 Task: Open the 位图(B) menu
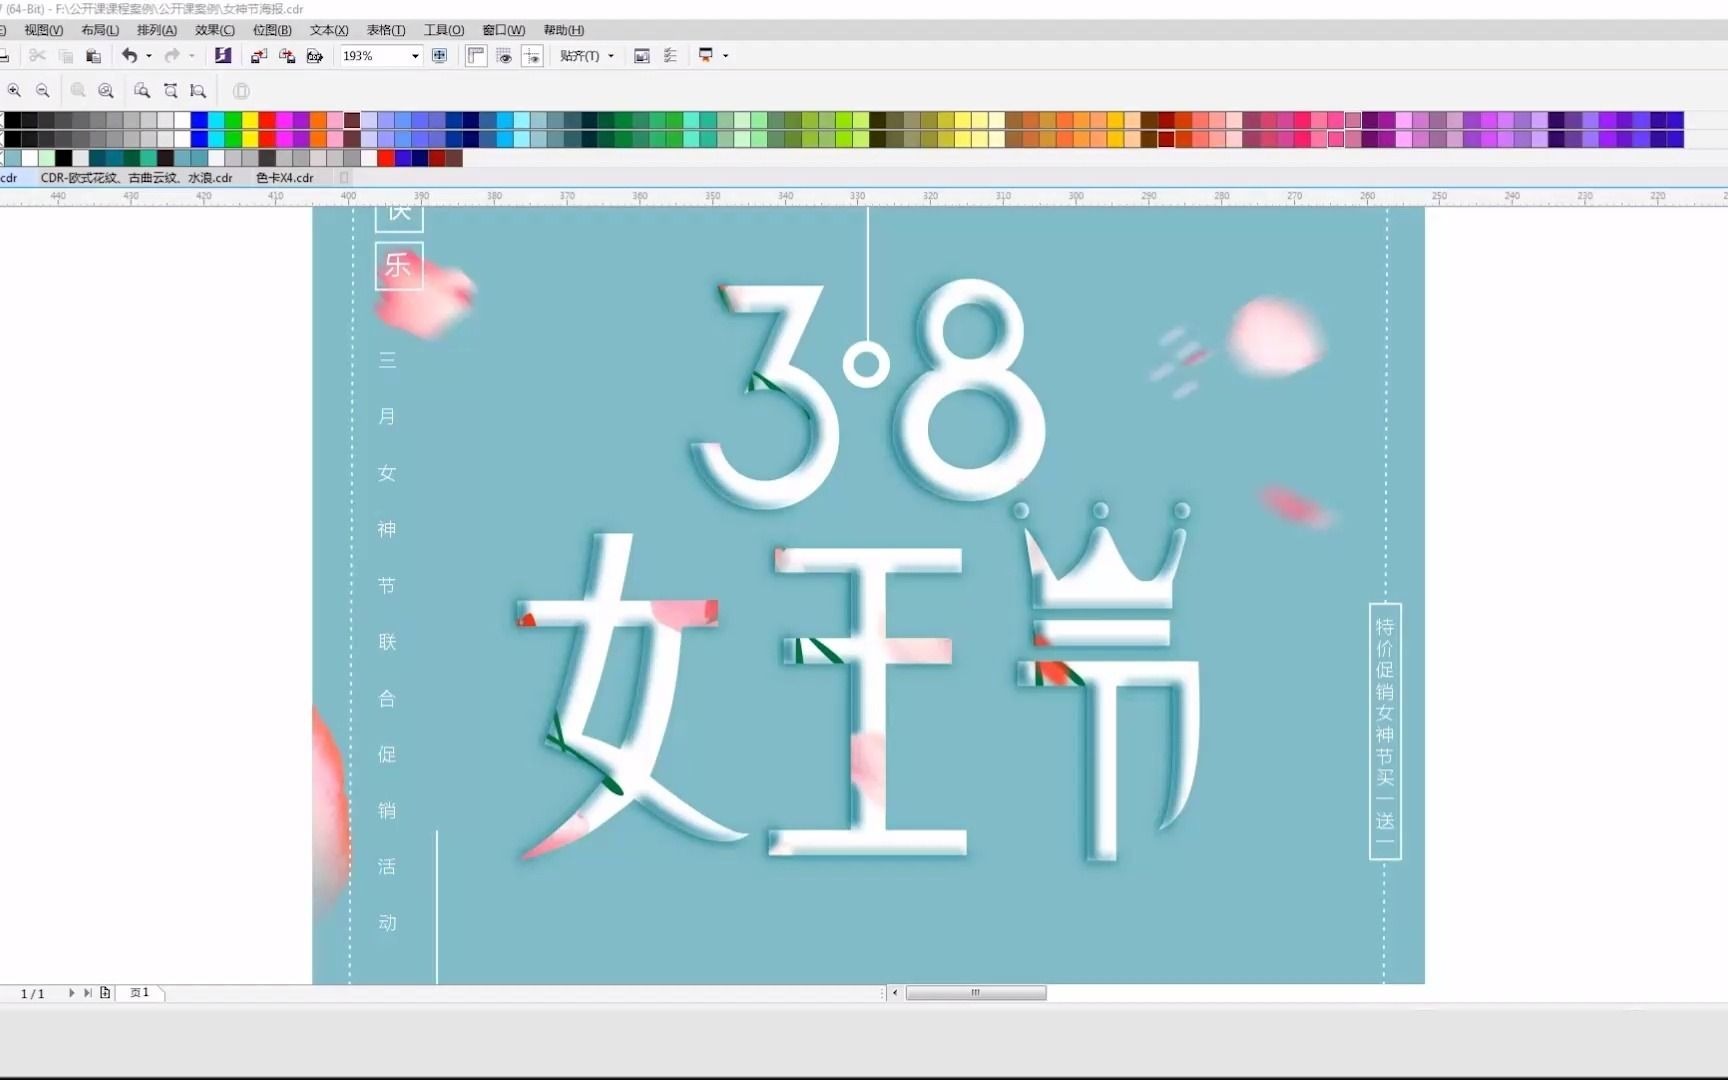click(x=272, y=30)
